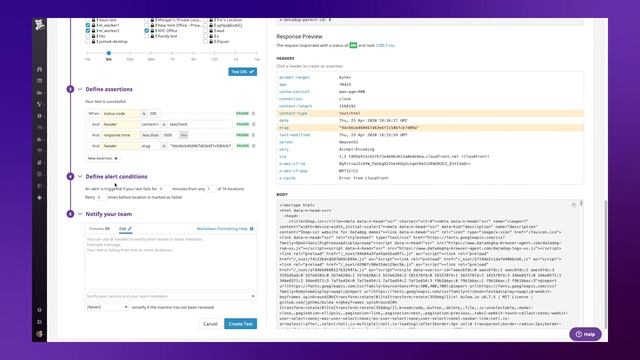The height and width of the screenshot is (360, 640).
Task: Collapse the Notify your team section
Action: [80, 214]
